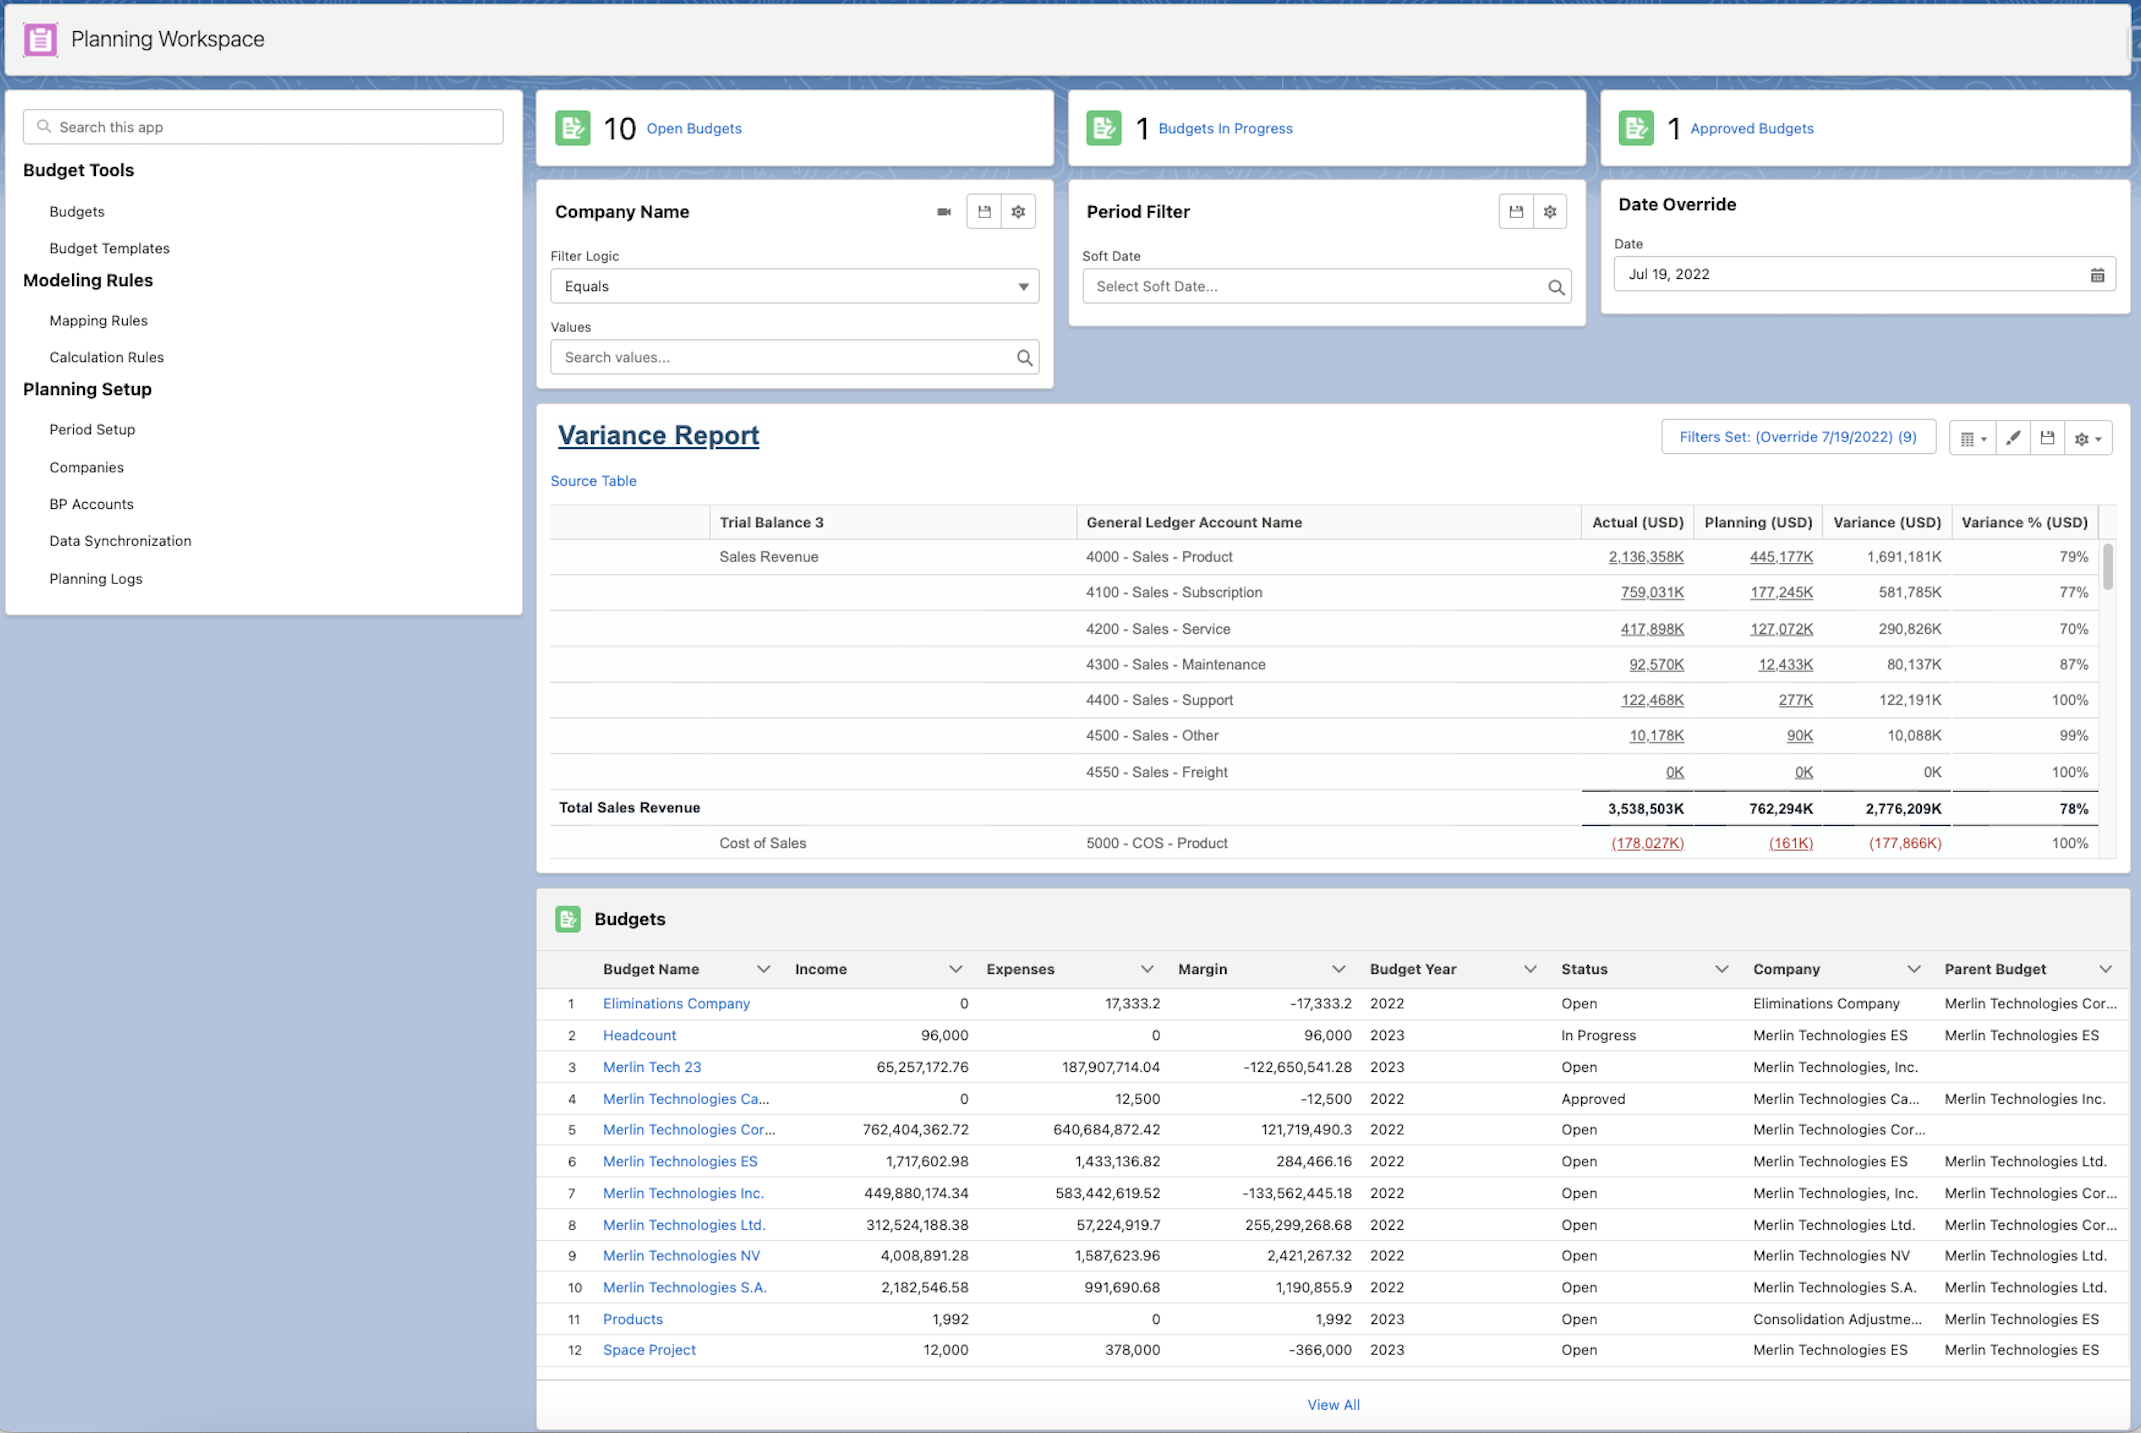Expand the Status column header menu
Viewport: 2141px width, 1433px height.
(x=1721, y=969)
